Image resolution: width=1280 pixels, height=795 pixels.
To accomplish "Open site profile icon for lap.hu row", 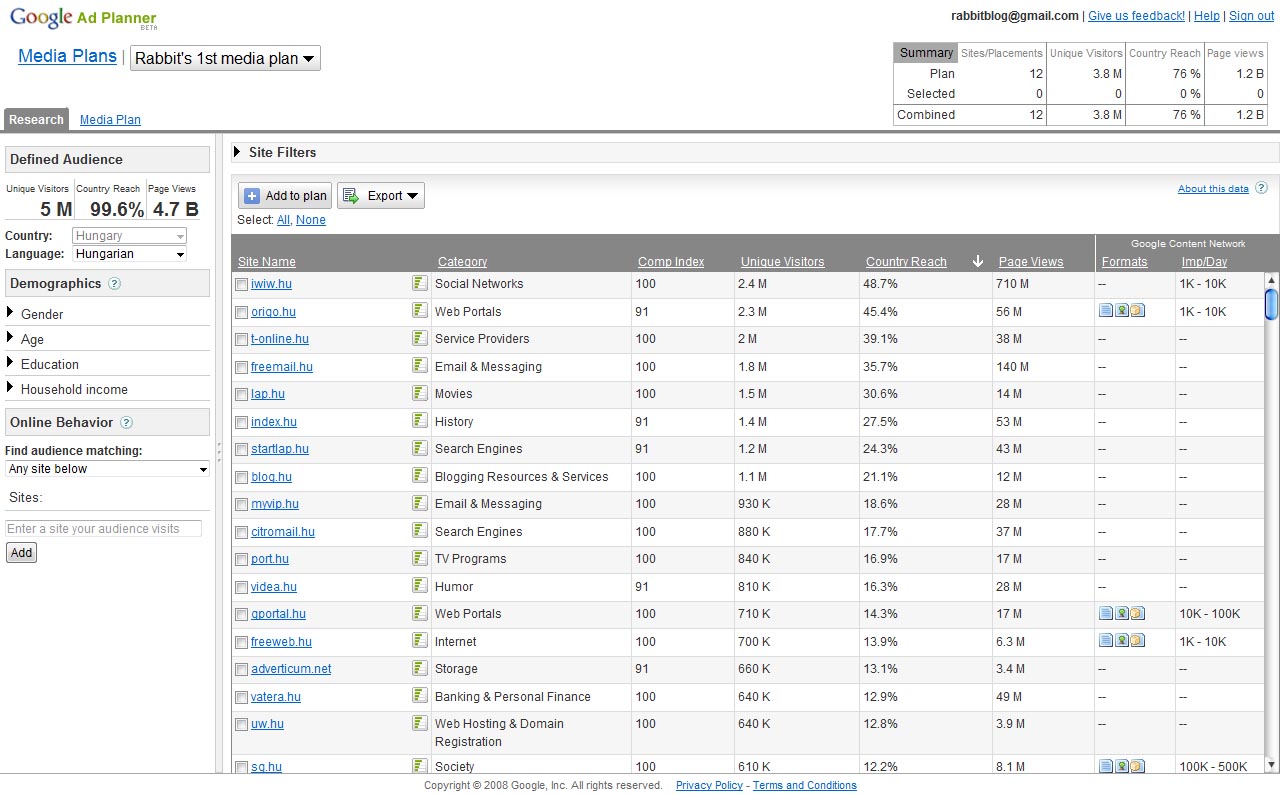I will [420, 393].
